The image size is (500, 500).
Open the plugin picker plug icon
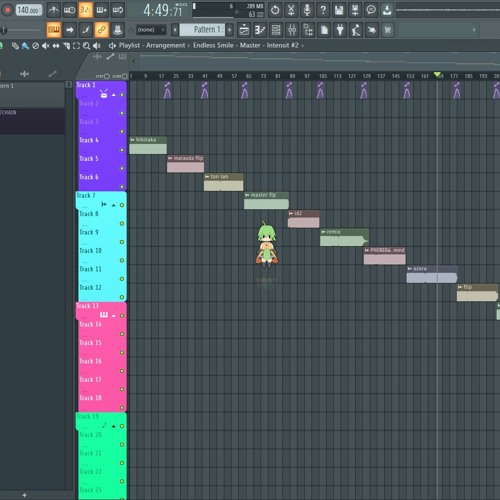tap(340, 30)
